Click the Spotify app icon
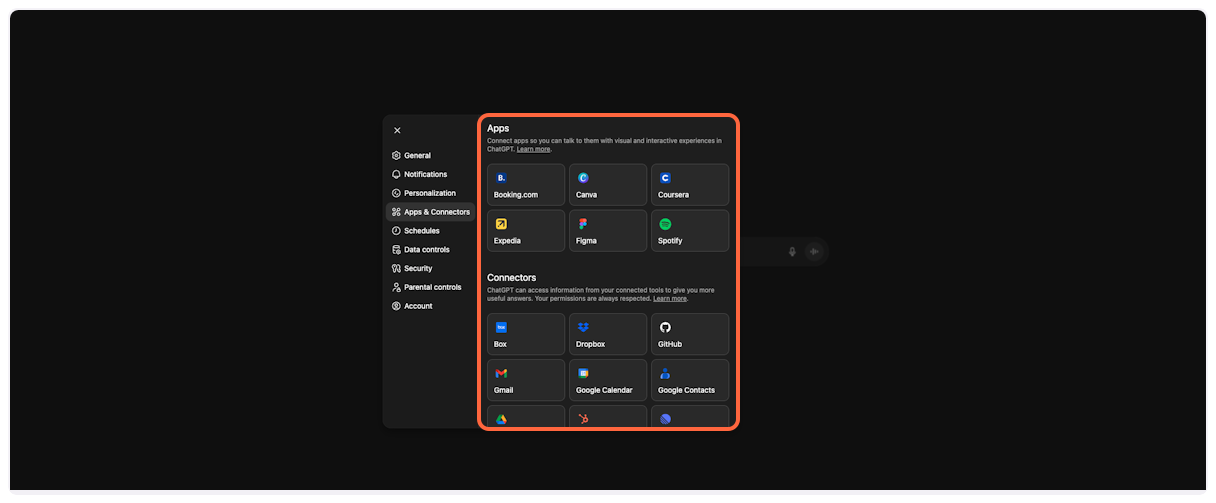This screenshot has width=1216, height=503. coord(665,224)
